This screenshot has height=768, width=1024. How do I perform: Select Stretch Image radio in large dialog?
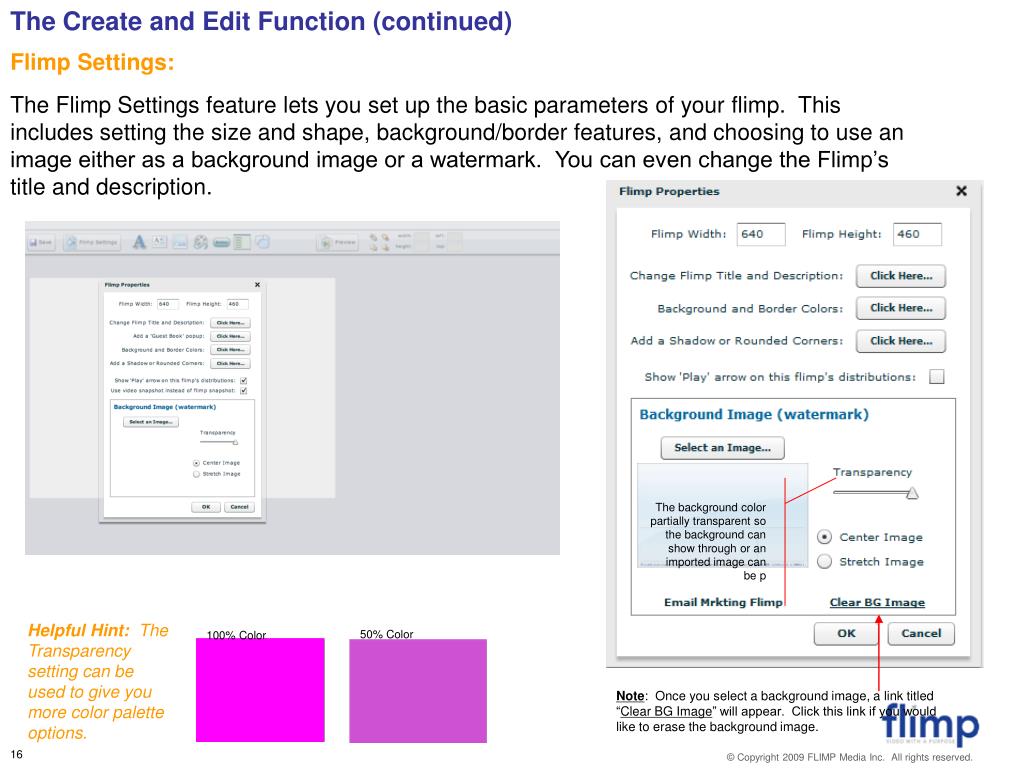[825, 562]
